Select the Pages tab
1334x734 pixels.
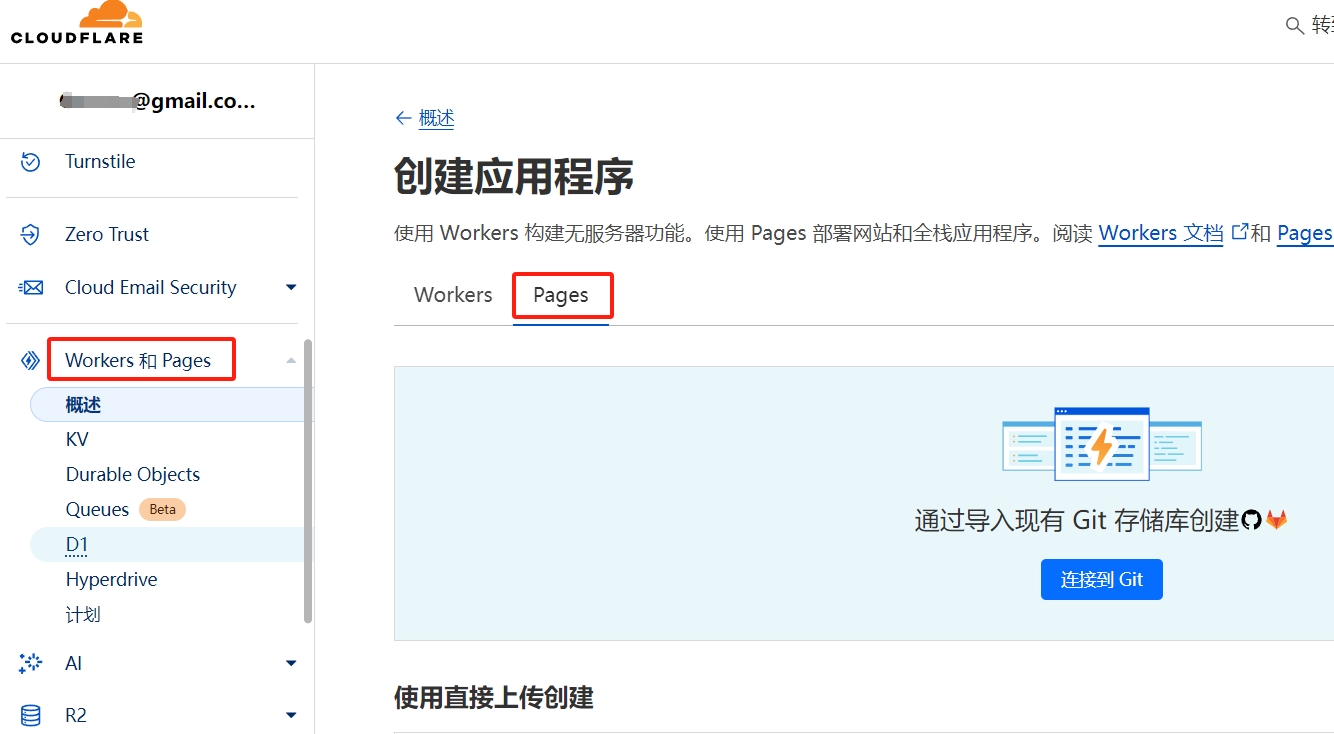click(561, 295)
